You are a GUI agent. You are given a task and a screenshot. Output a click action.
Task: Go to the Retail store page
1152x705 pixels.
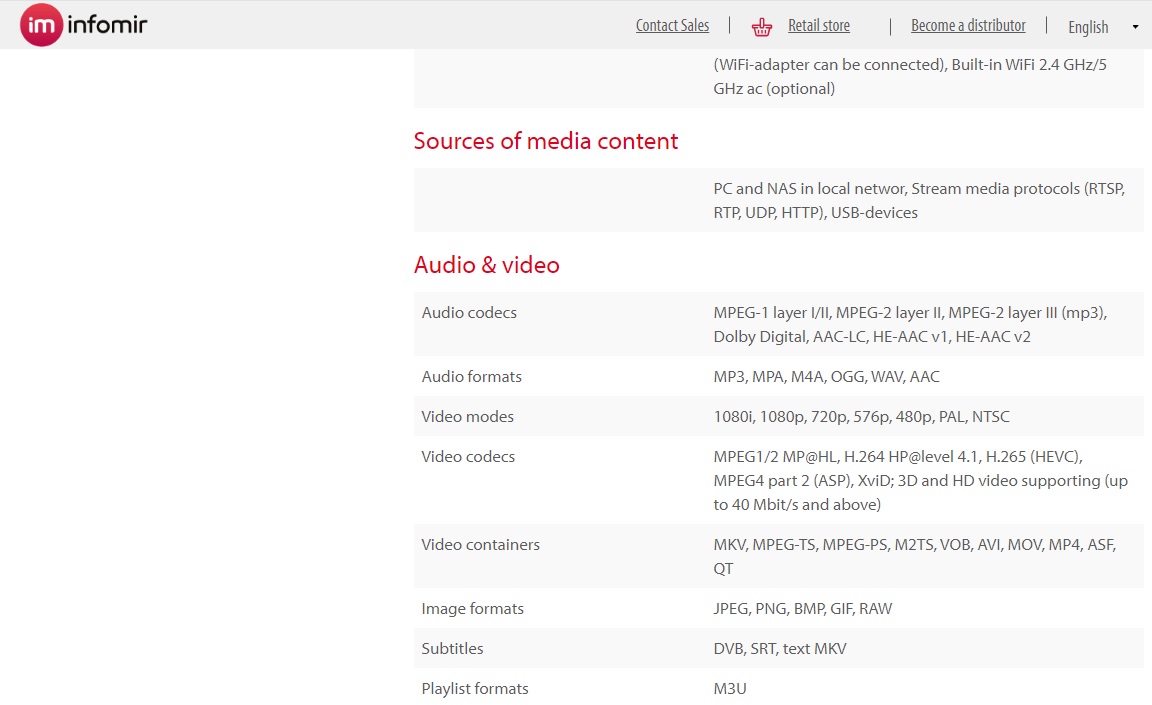click(818, 26)
